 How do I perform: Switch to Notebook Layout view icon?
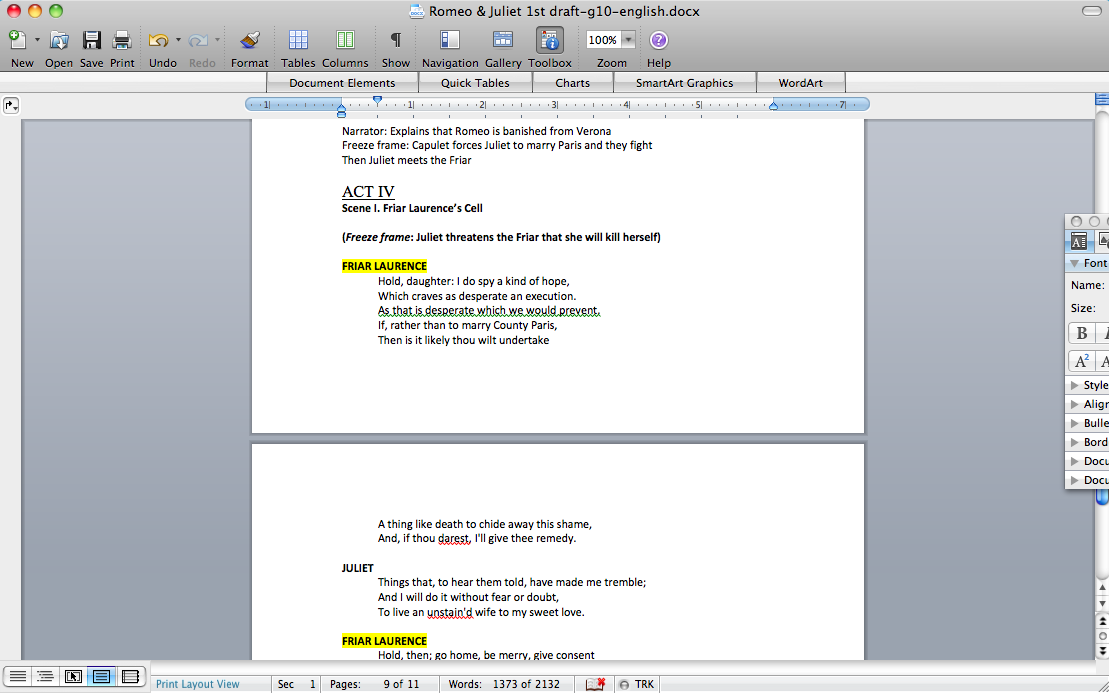point(130,677)
